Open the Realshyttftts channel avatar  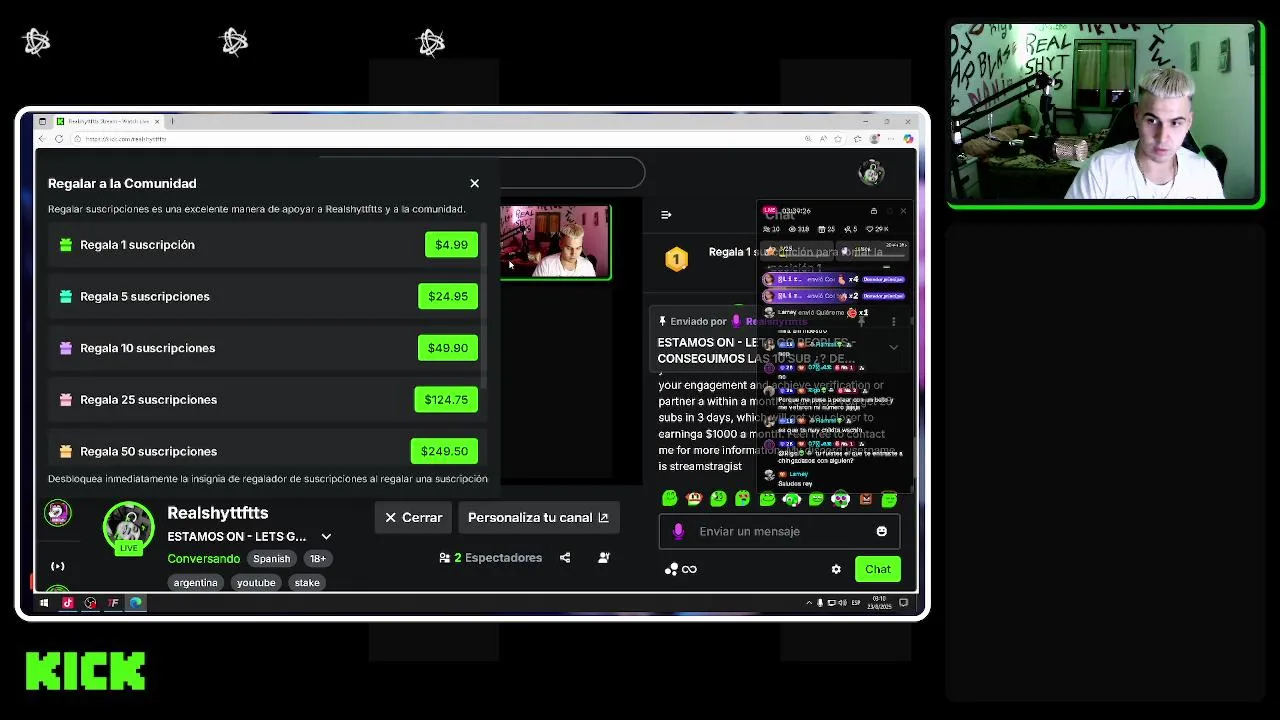pos(129,527)
